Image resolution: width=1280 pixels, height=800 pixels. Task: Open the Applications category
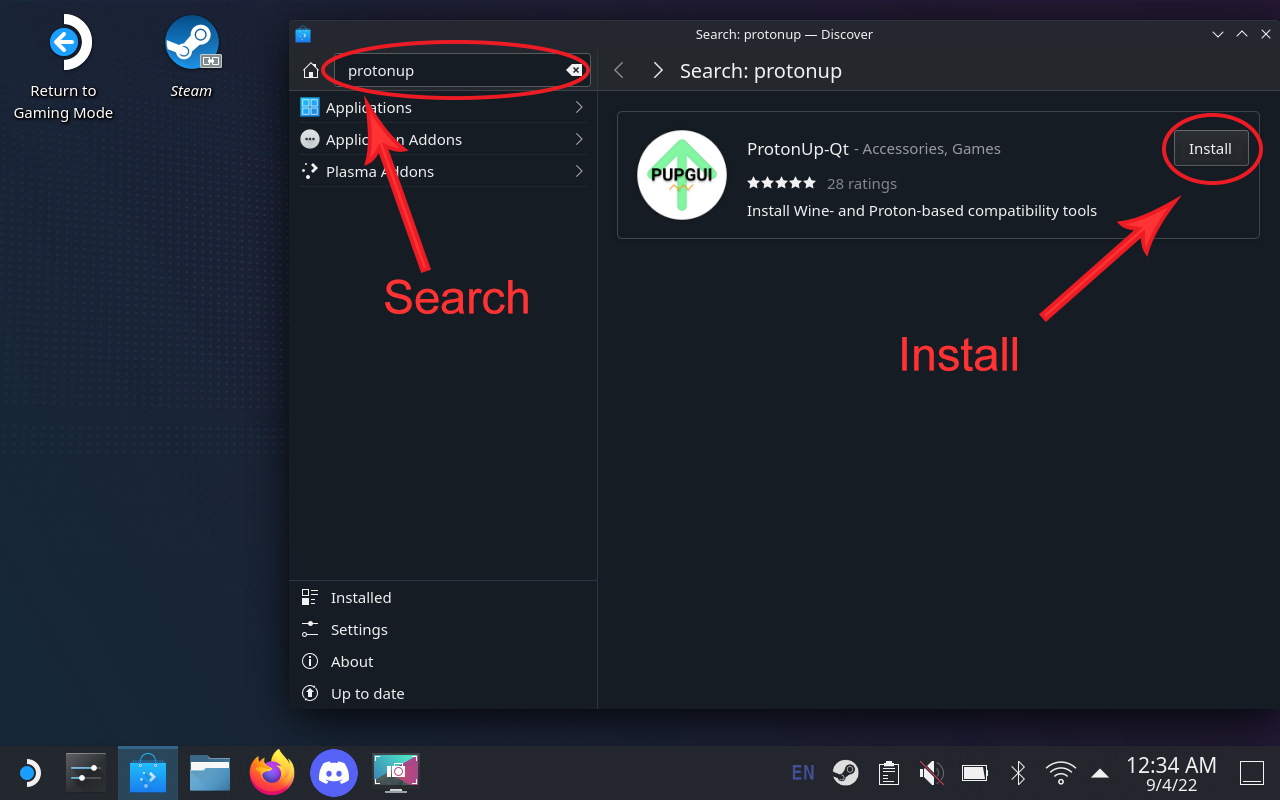(x=443, y=107)
